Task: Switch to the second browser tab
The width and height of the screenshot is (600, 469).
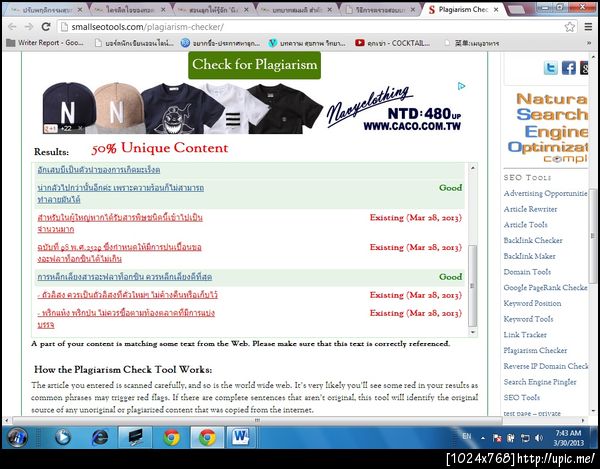Action: (x=129, y=10)
